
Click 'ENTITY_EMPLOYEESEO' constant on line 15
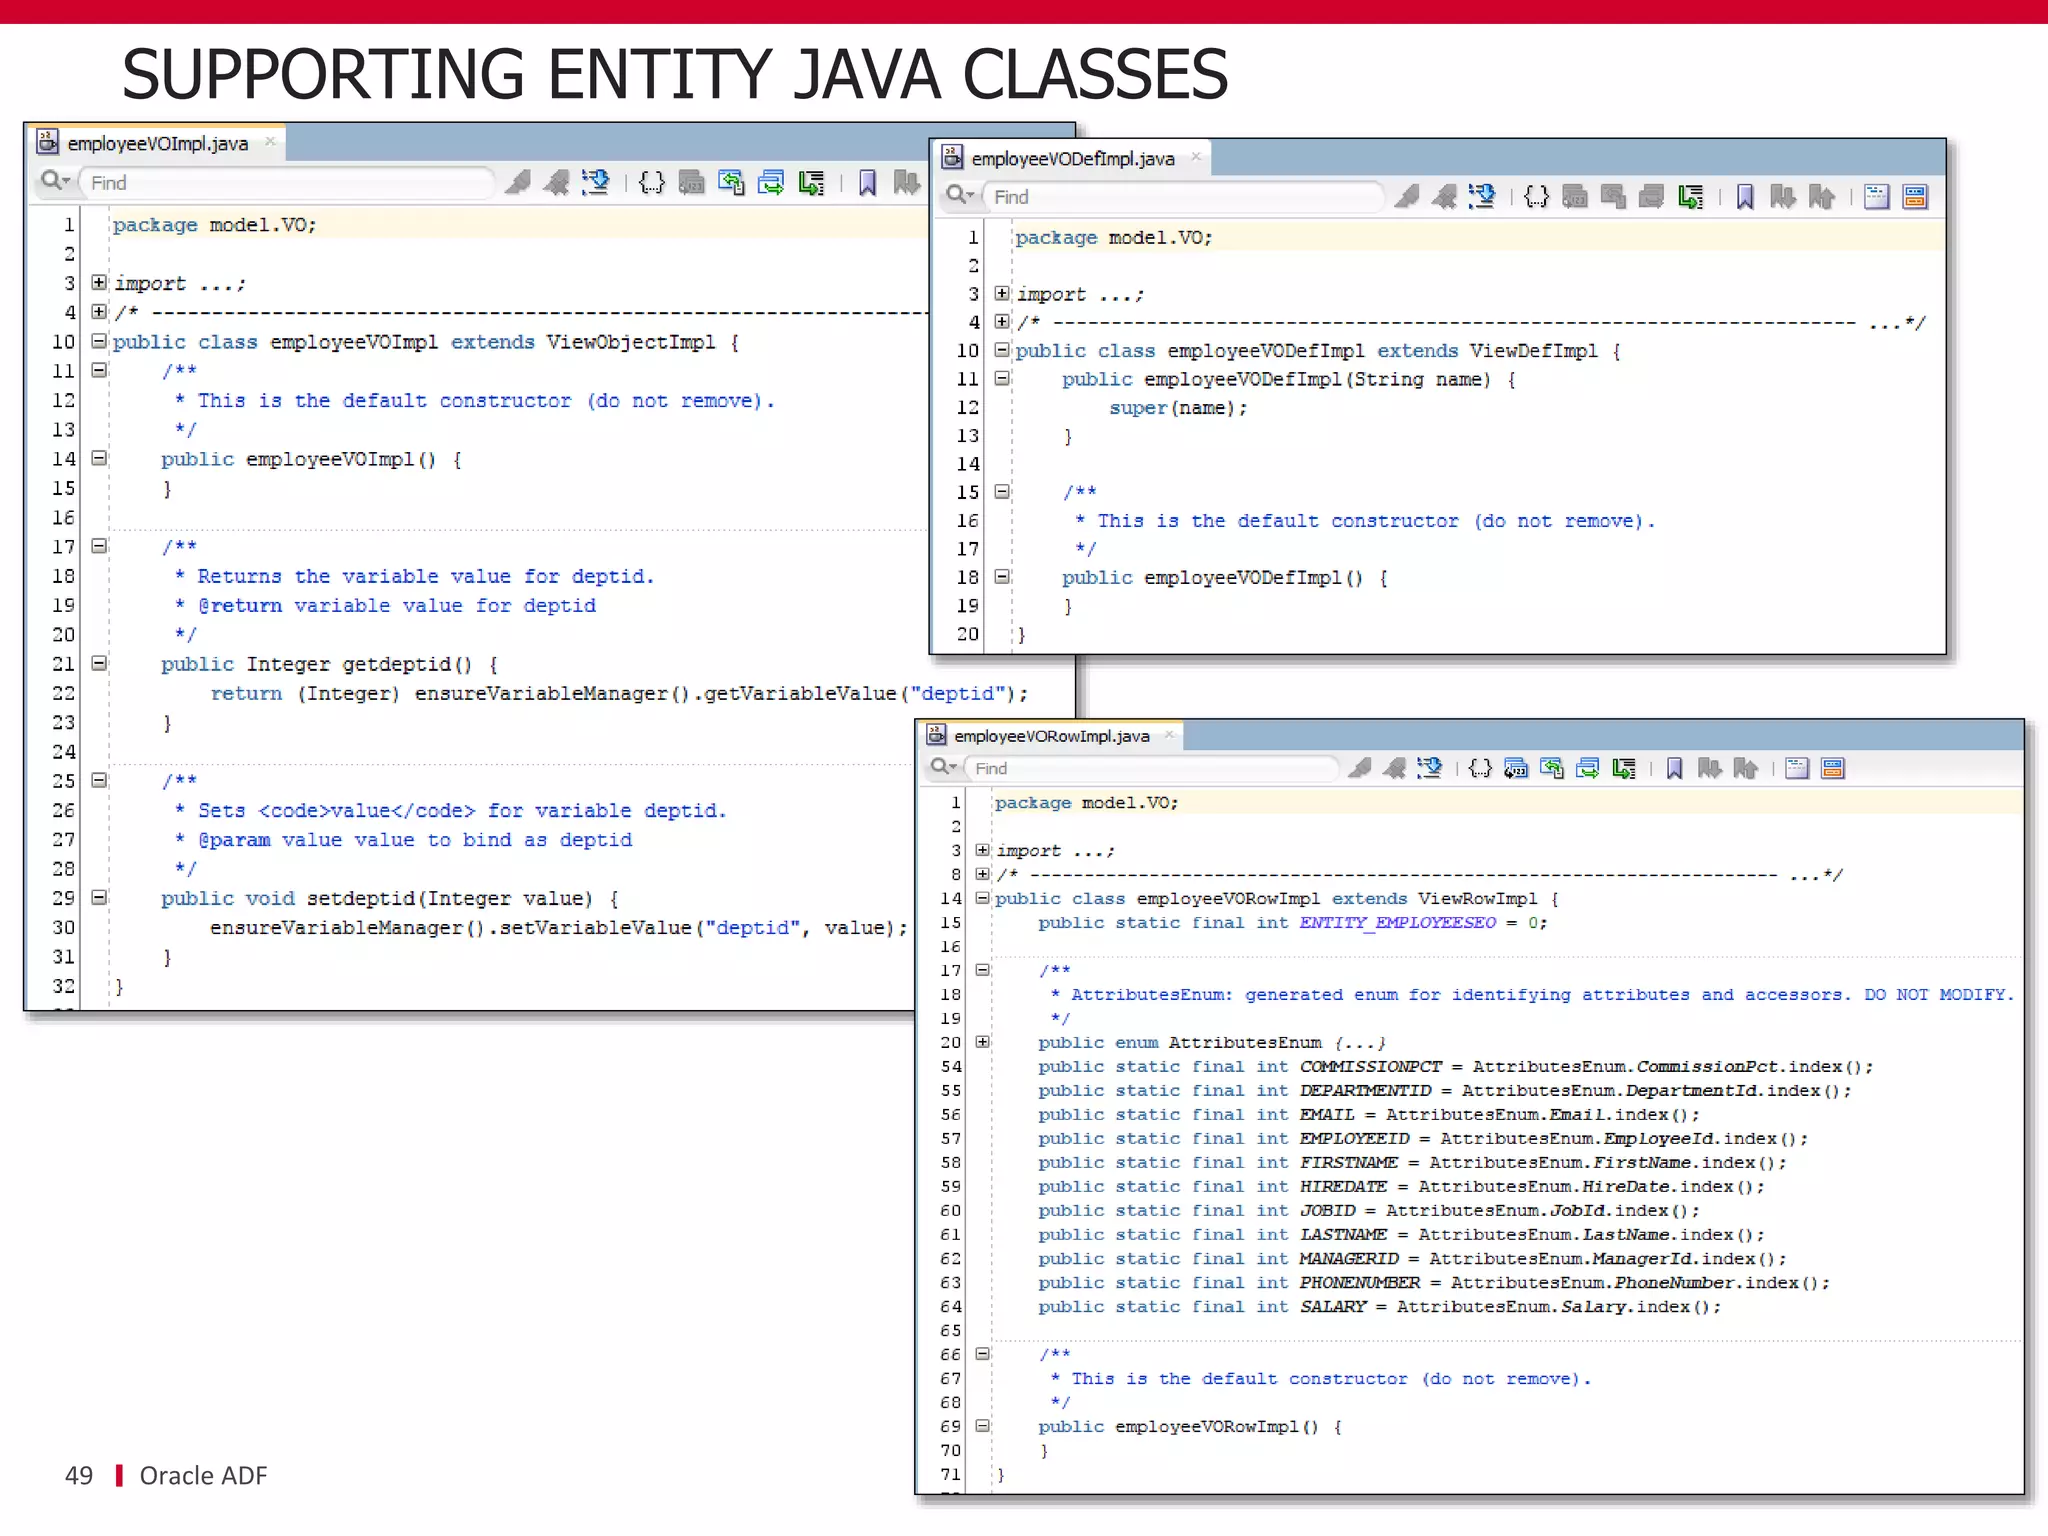tap(1398, 922)
